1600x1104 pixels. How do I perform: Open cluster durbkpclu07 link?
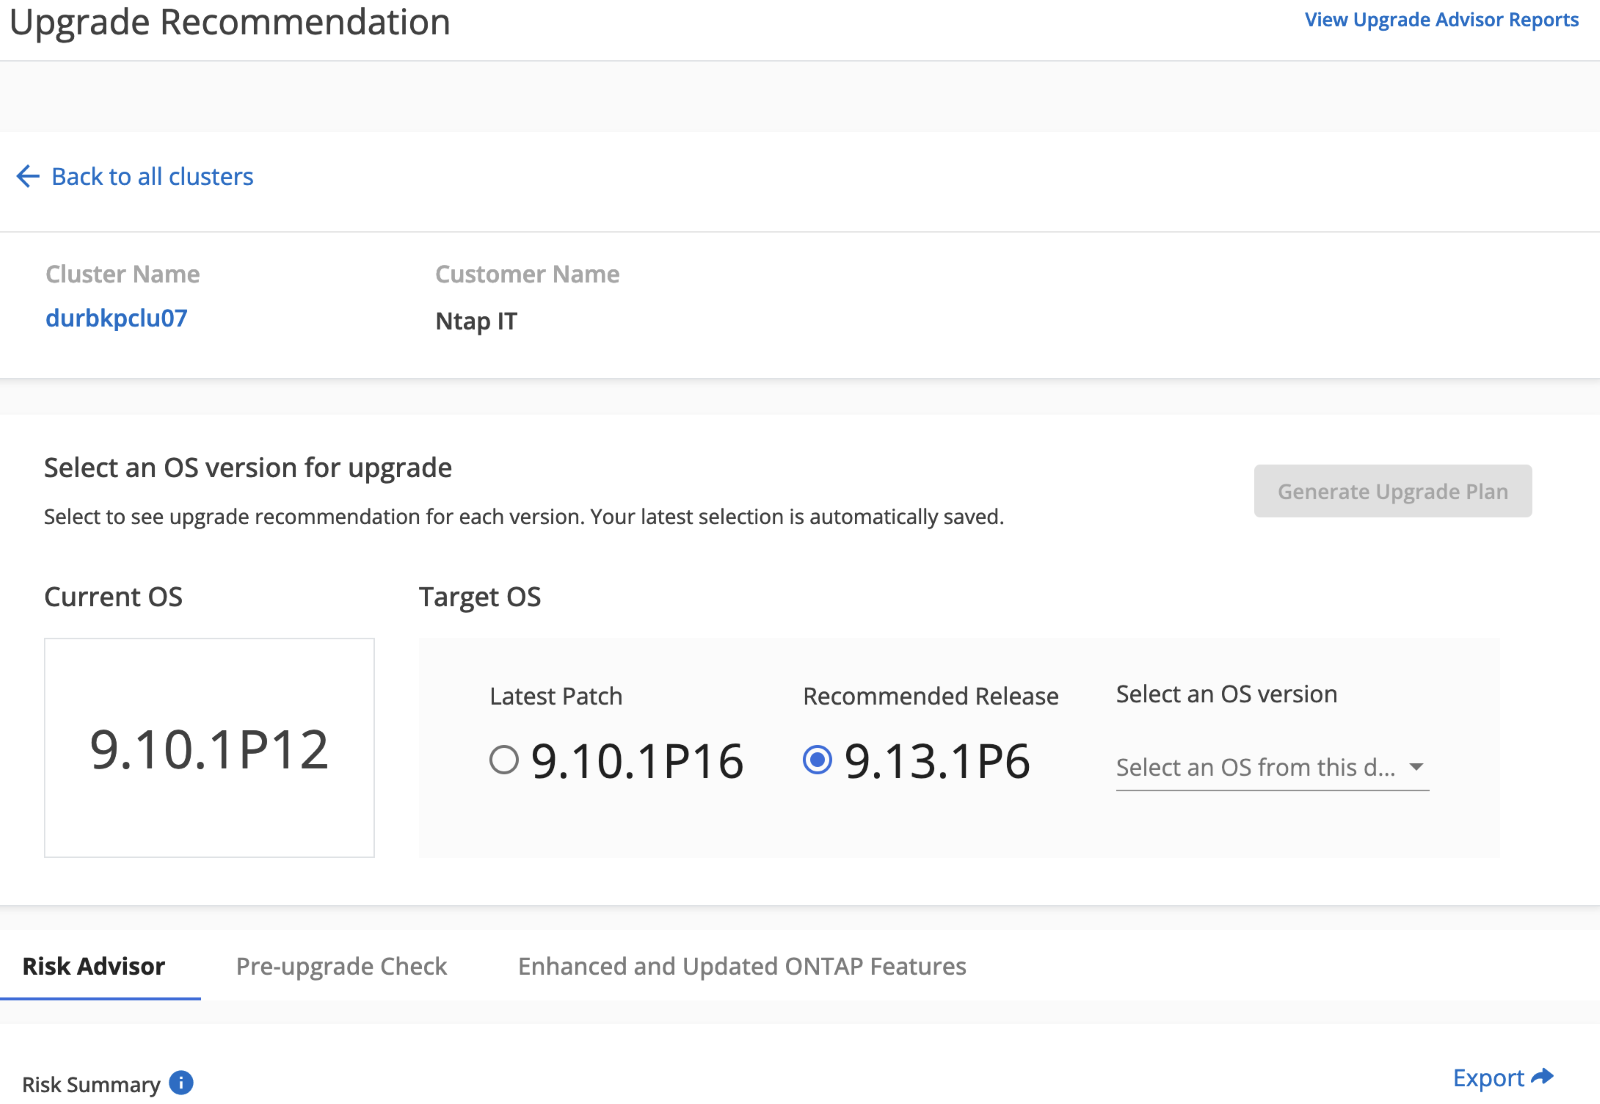(116, 318)
